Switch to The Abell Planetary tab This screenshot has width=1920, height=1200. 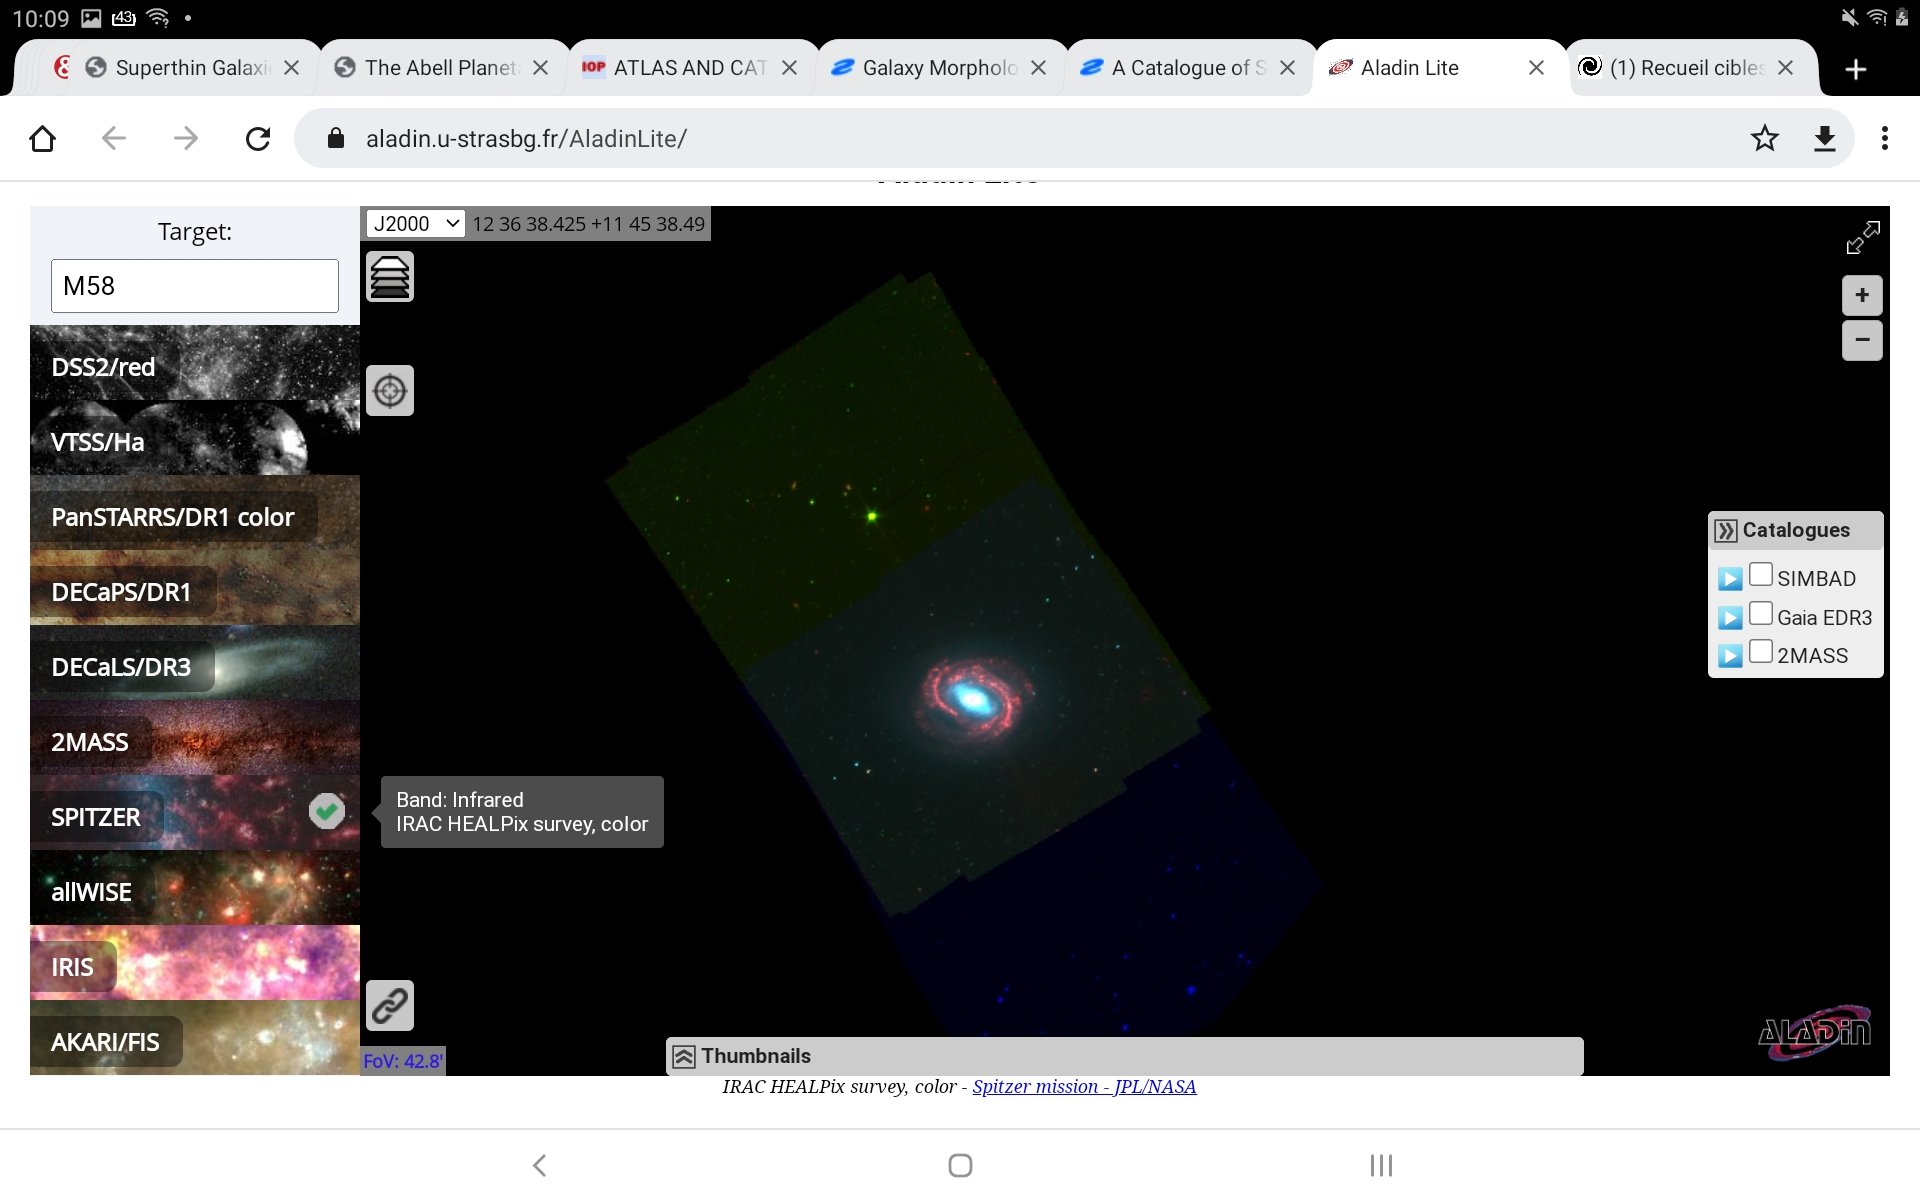[440, 68]
